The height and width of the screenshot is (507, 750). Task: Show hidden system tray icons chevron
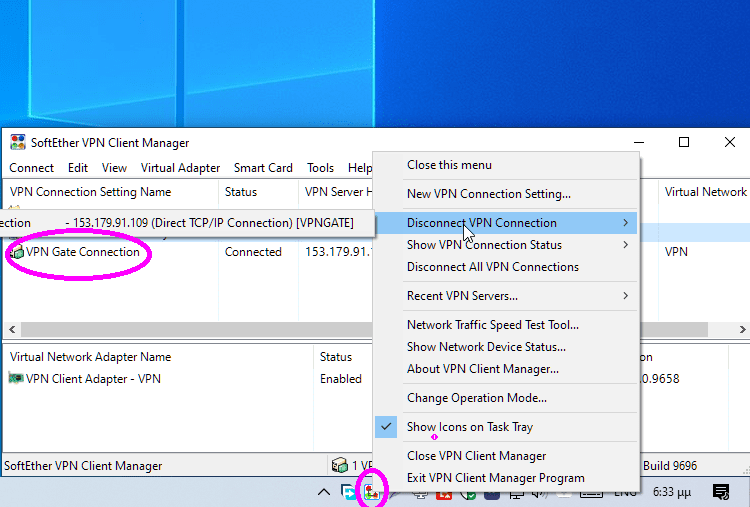(324, 492)
